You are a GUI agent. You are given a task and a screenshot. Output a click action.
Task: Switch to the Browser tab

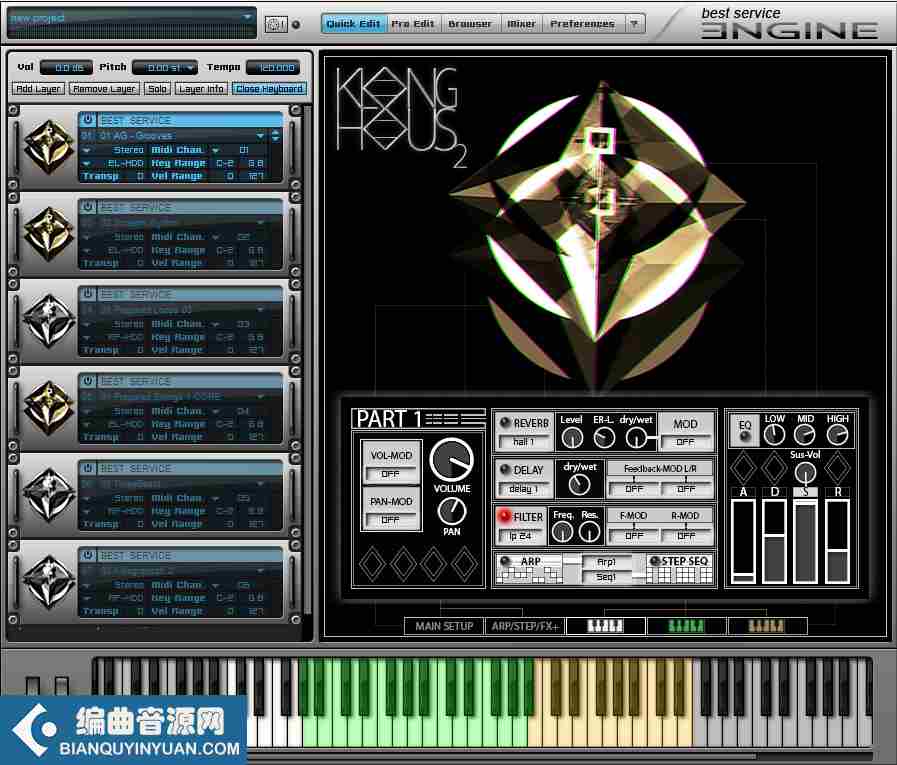click(x=470, y=24)
